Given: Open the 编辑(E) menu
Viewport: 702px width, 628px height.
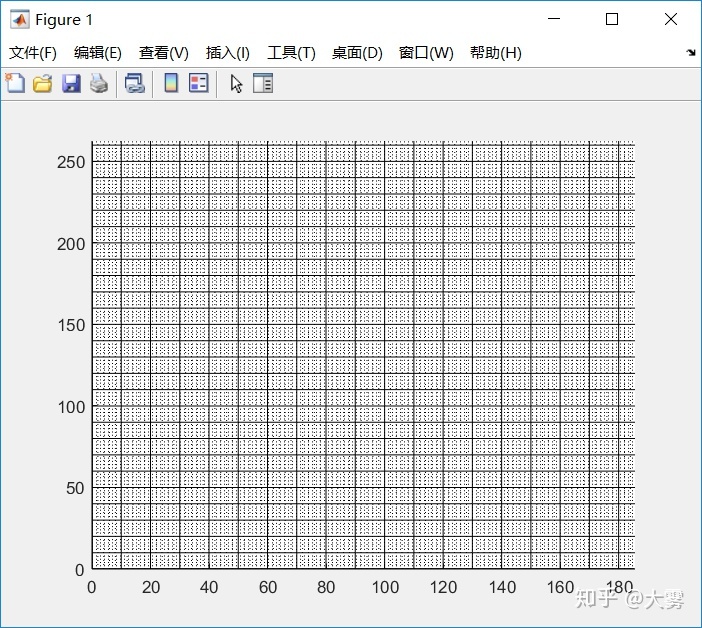Looking at the screenshot, I should tap(98, 53).
